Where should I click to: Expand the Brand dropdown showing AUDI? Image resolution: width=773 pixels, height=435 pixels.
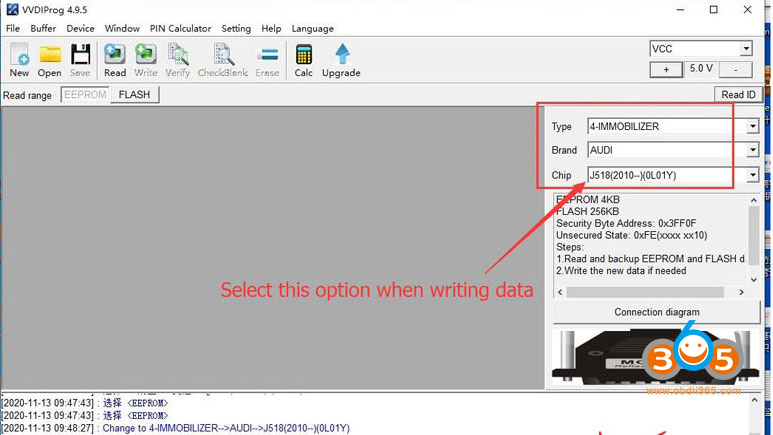click(x=752, y=150)
